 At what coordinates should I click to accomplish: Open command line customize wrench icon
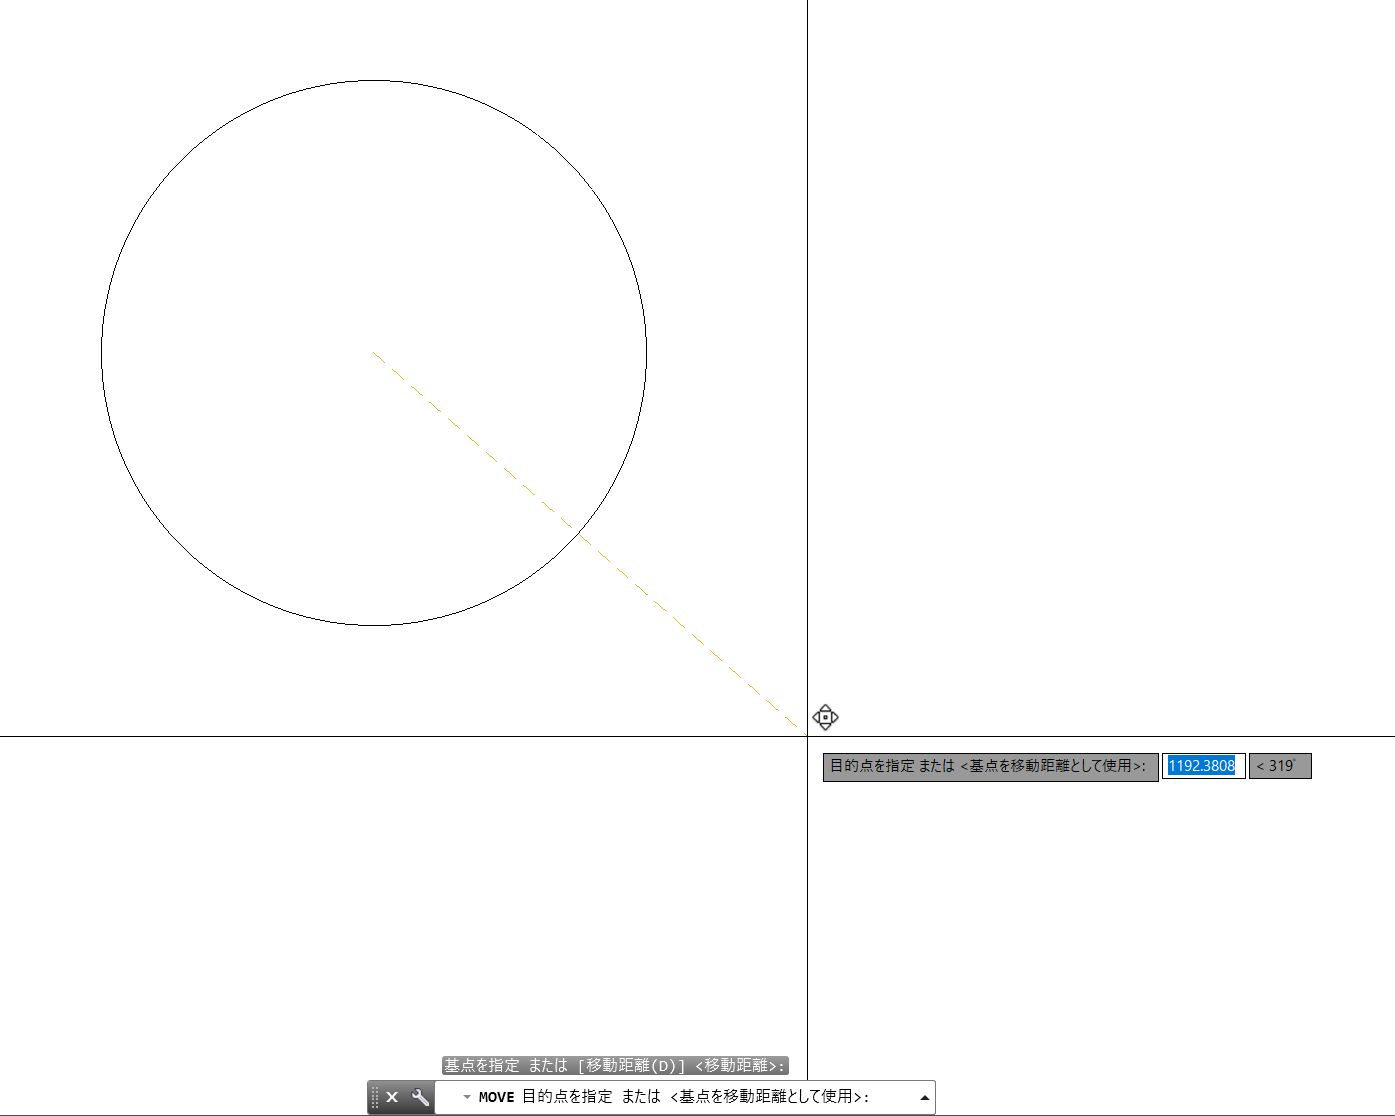(x=420, y=1097)
